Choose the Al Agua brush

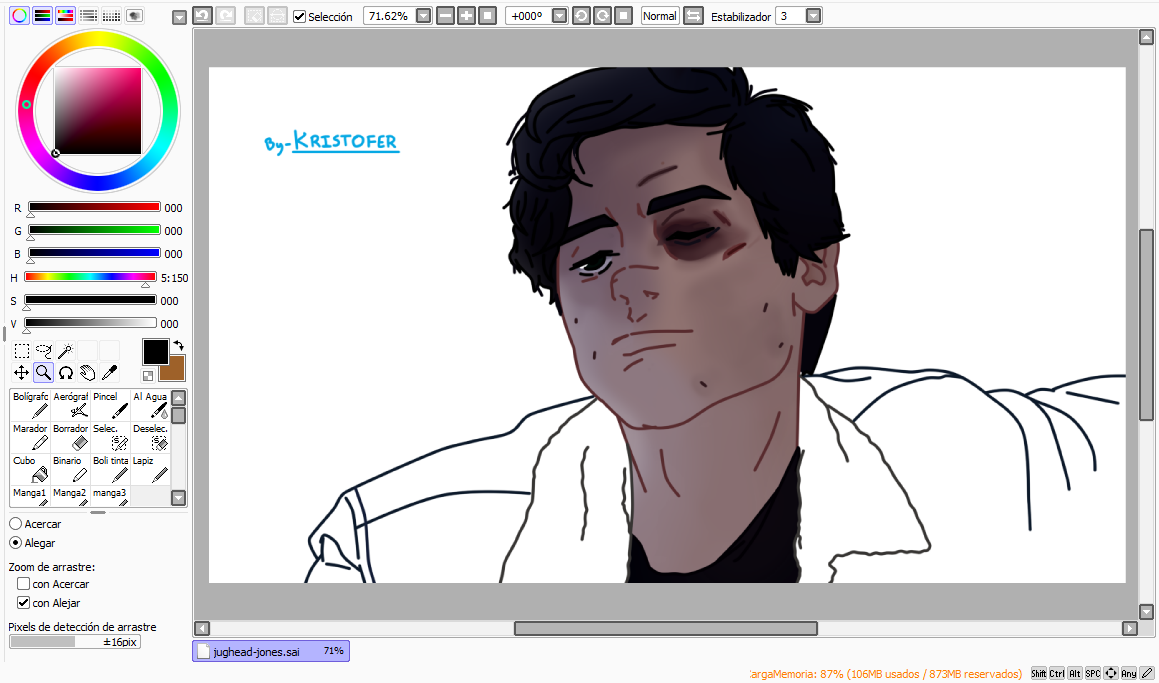[150, 405]
